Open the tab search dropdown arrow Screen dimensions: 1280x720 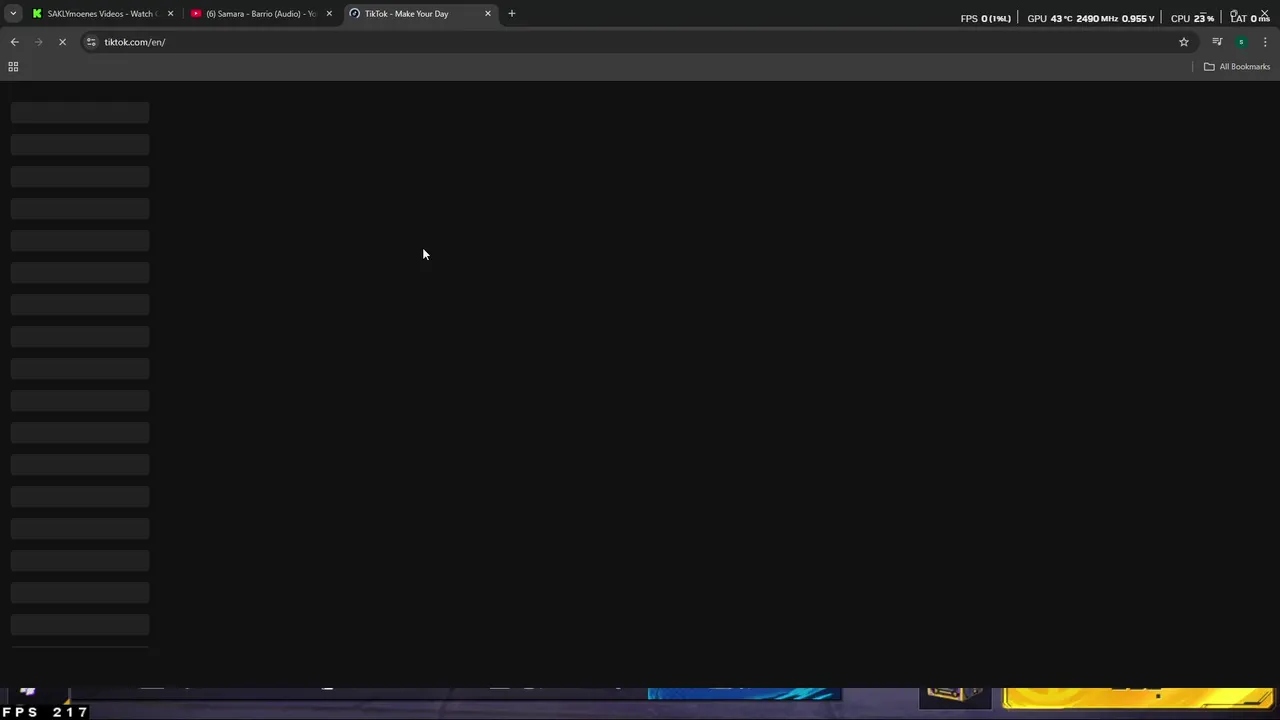click(x=13, y=14)
